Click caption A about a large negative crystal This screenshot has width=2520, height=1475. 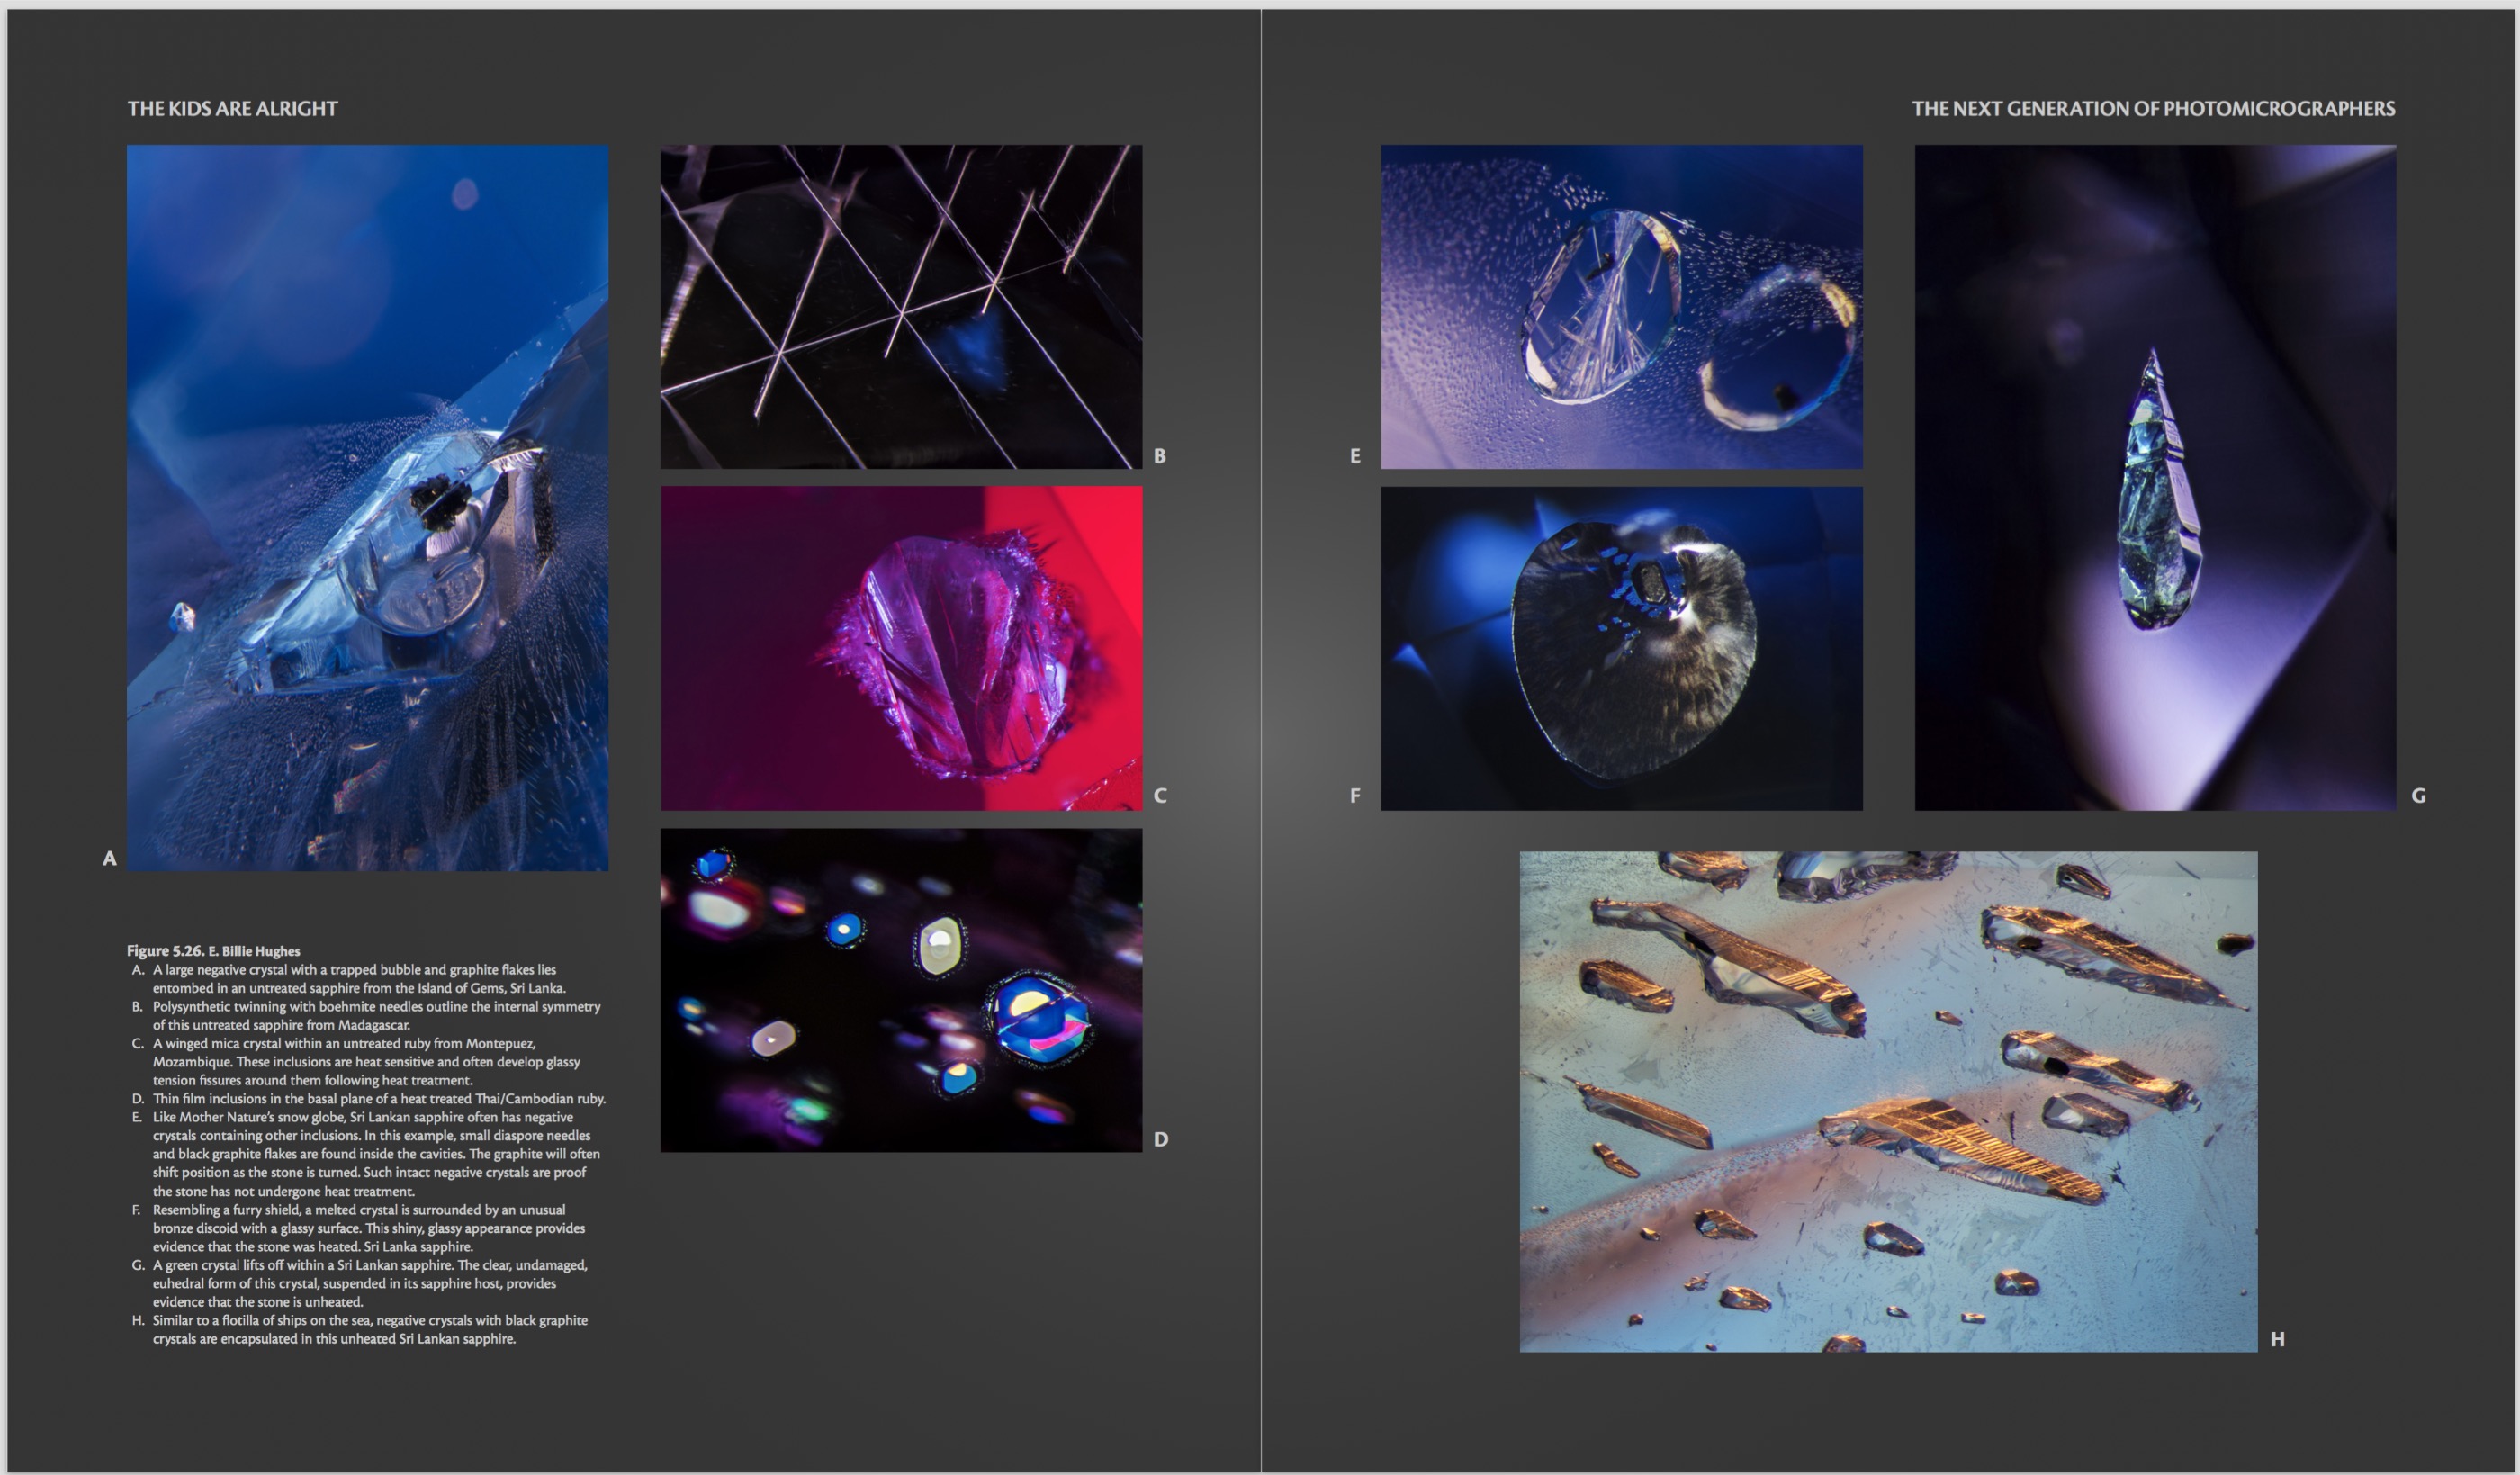(x=349, y=979)
